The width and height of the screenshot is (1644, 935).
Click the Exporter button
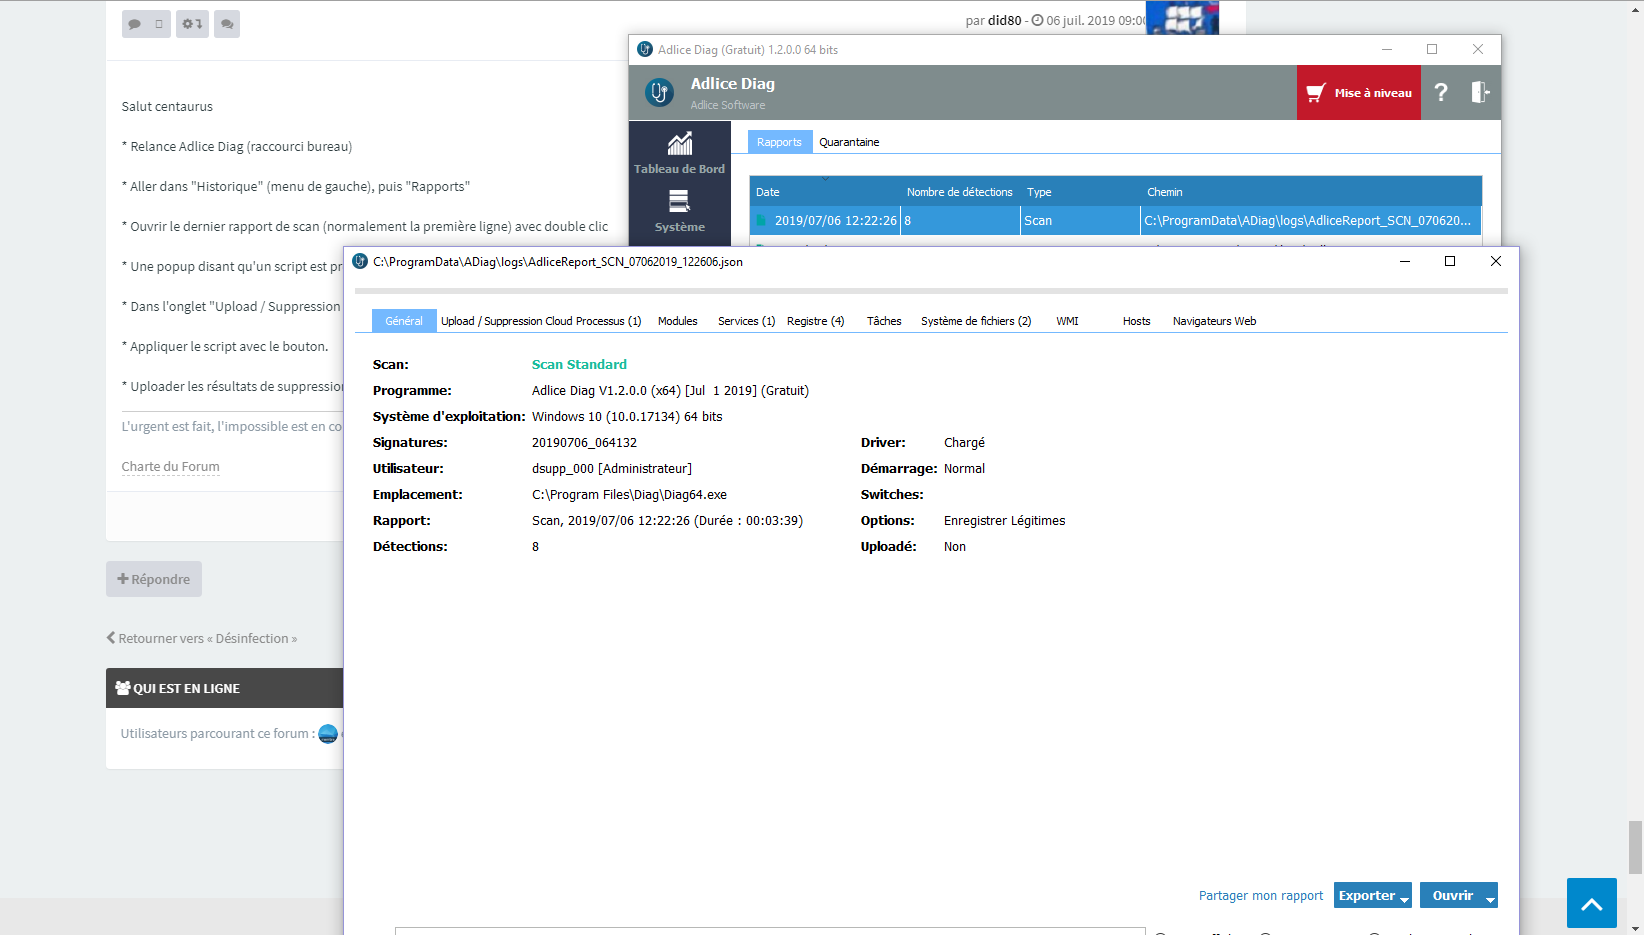tap(1366, 895)
